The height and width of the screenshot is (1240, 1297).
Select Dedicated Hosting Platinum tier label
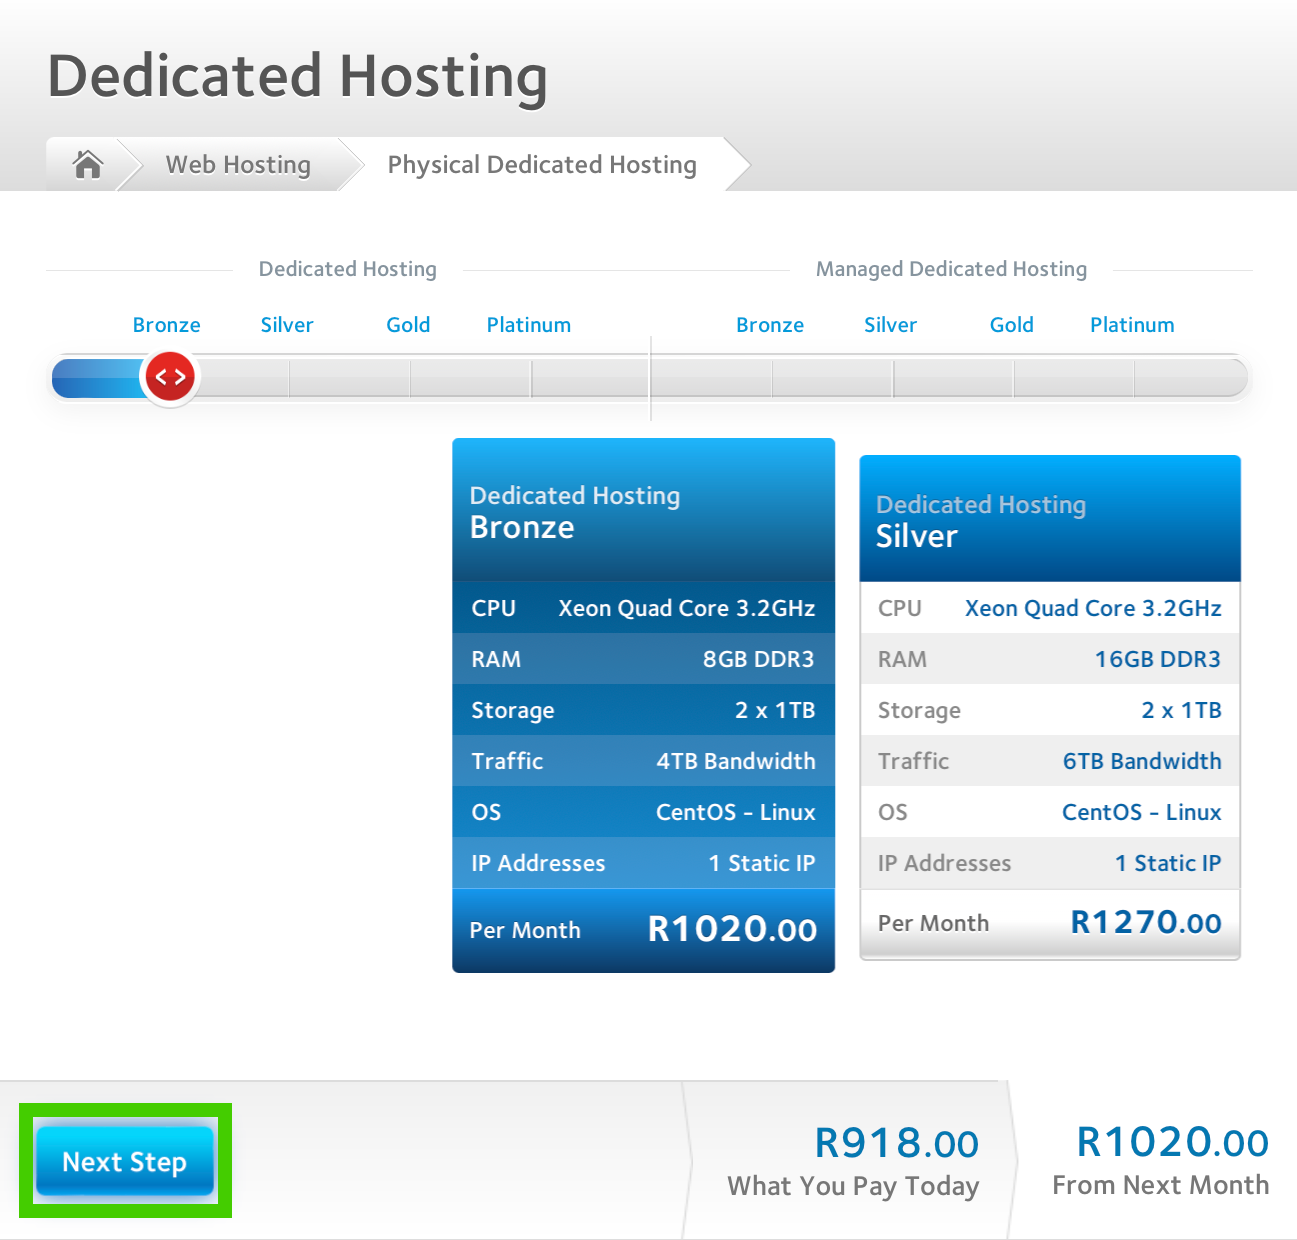(528, 325)
